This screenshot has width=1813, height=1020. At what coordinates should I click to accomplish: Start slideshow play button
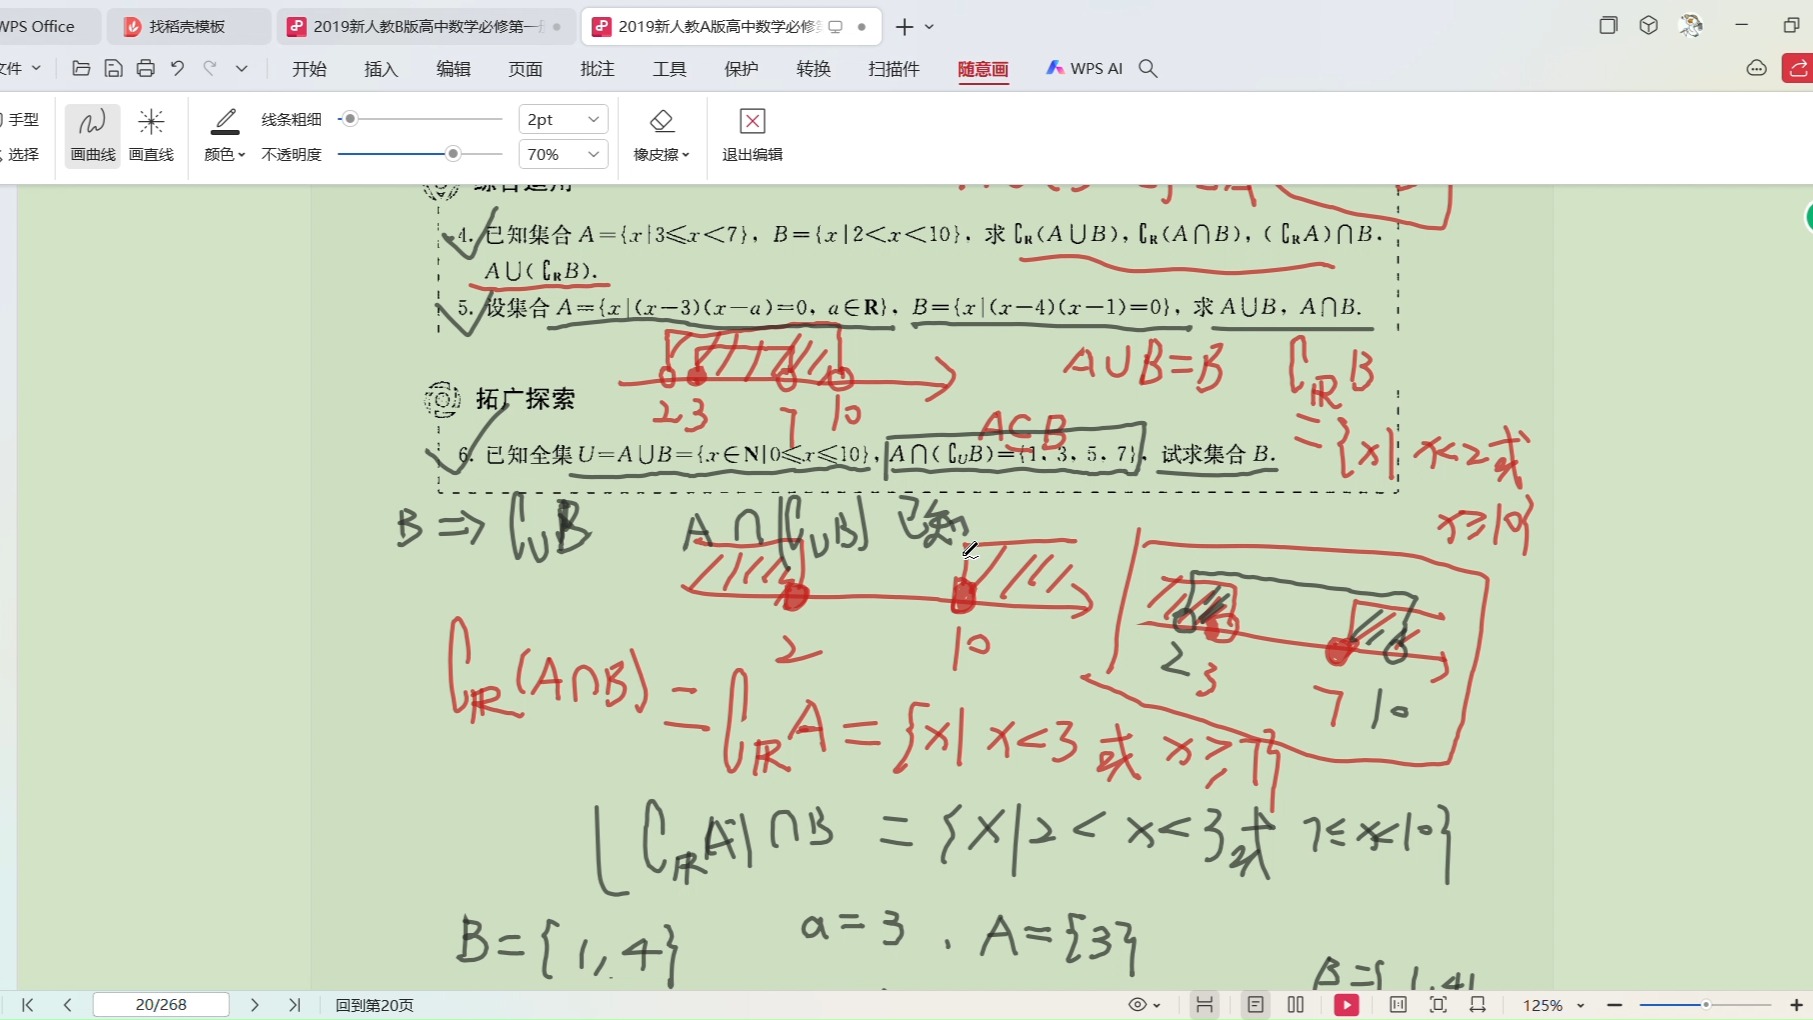click(x=1346, y=1005)
